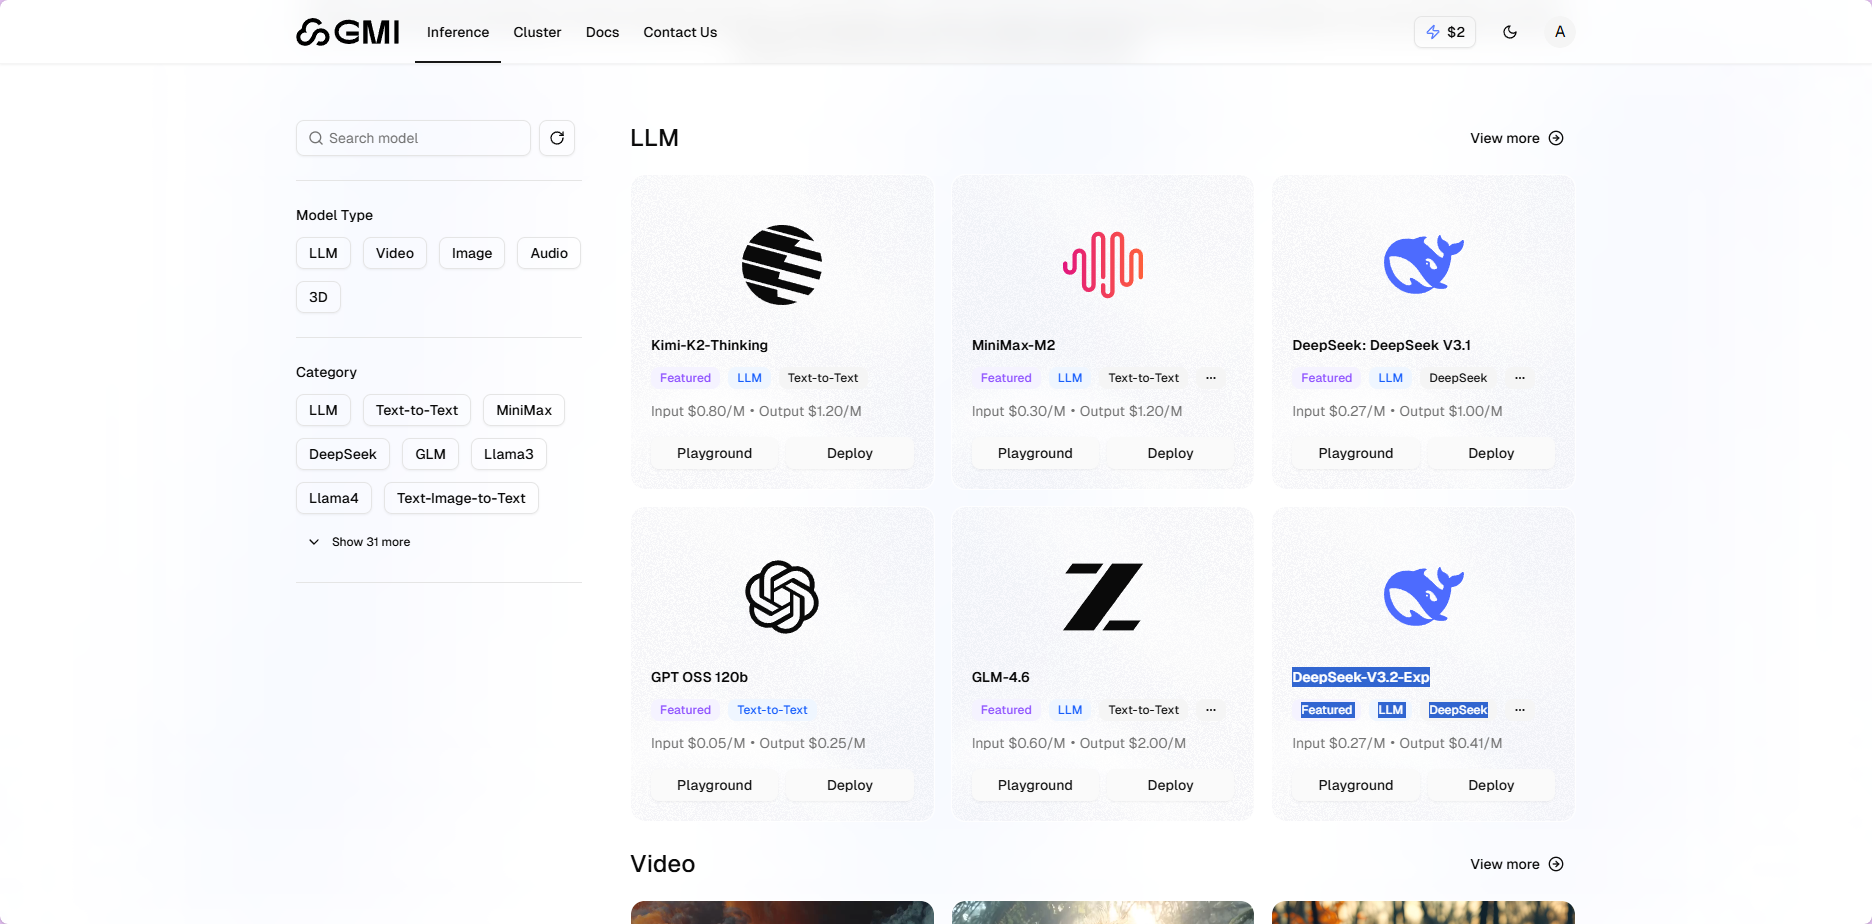Click the third Video section thumbnail
The image size is (1872, 924).
coord(1423,912)
